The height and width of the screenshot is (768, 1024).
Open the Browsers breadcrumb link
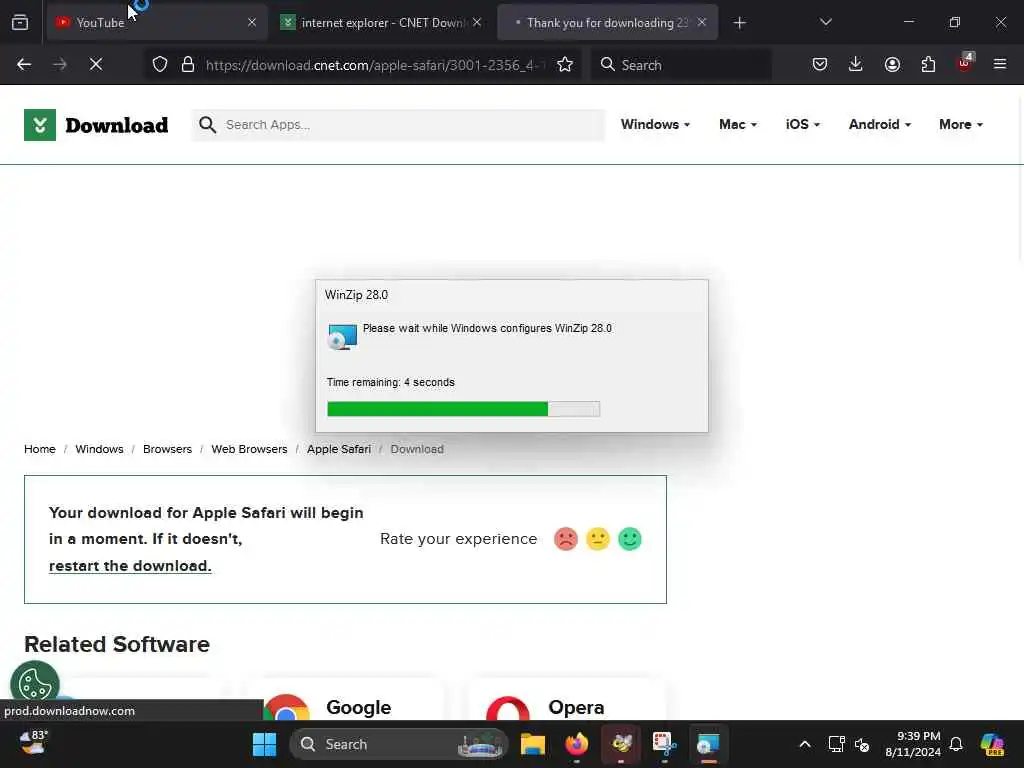point(167,449)
